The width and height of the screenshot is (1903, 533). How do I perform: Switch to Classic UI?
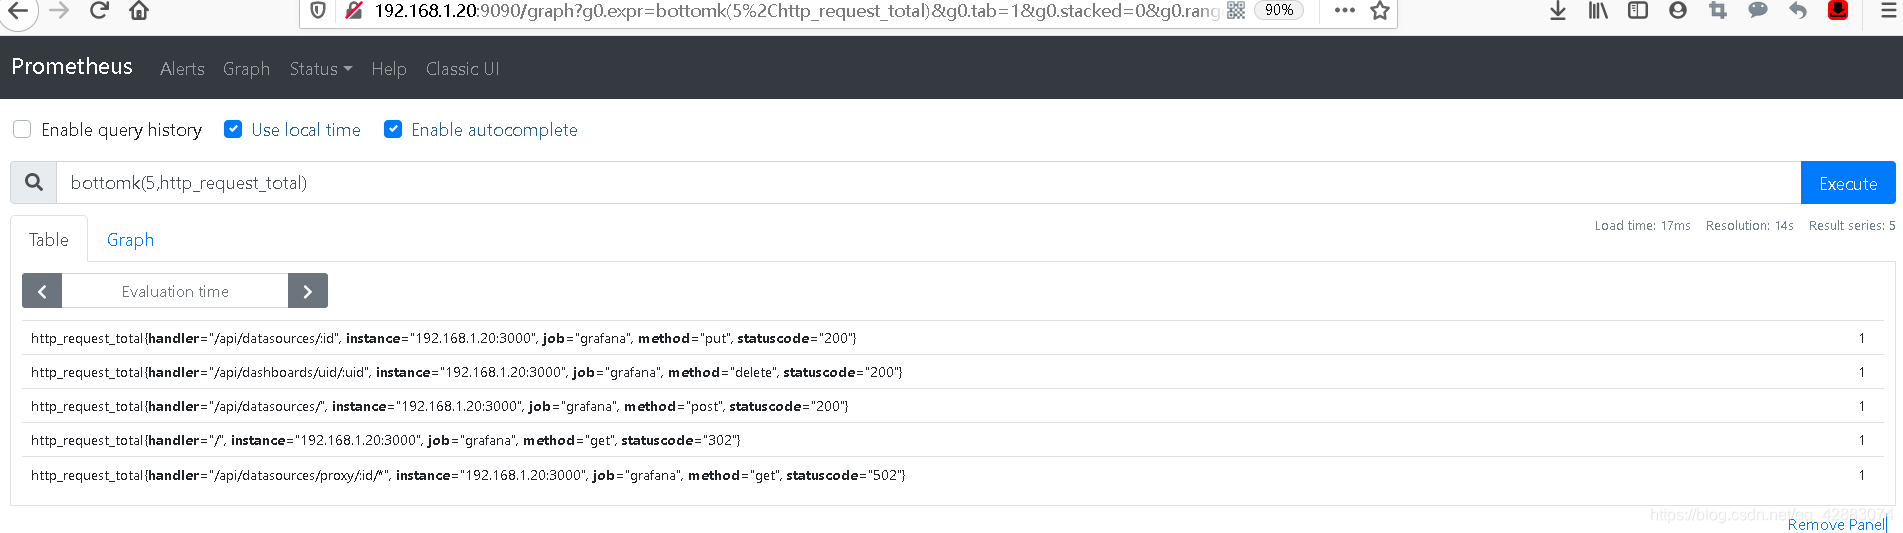[462, 68]
